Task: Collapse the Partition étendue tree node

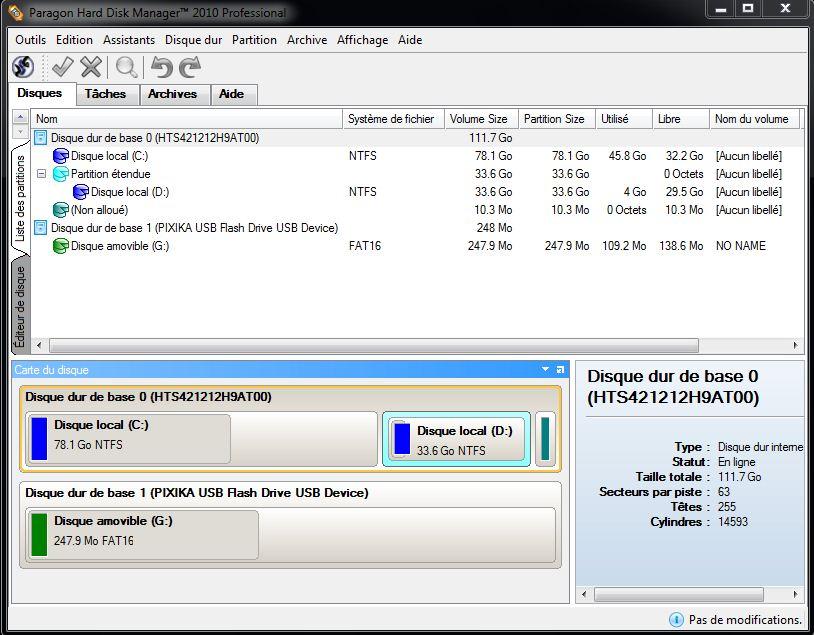Action: [42, 174]
